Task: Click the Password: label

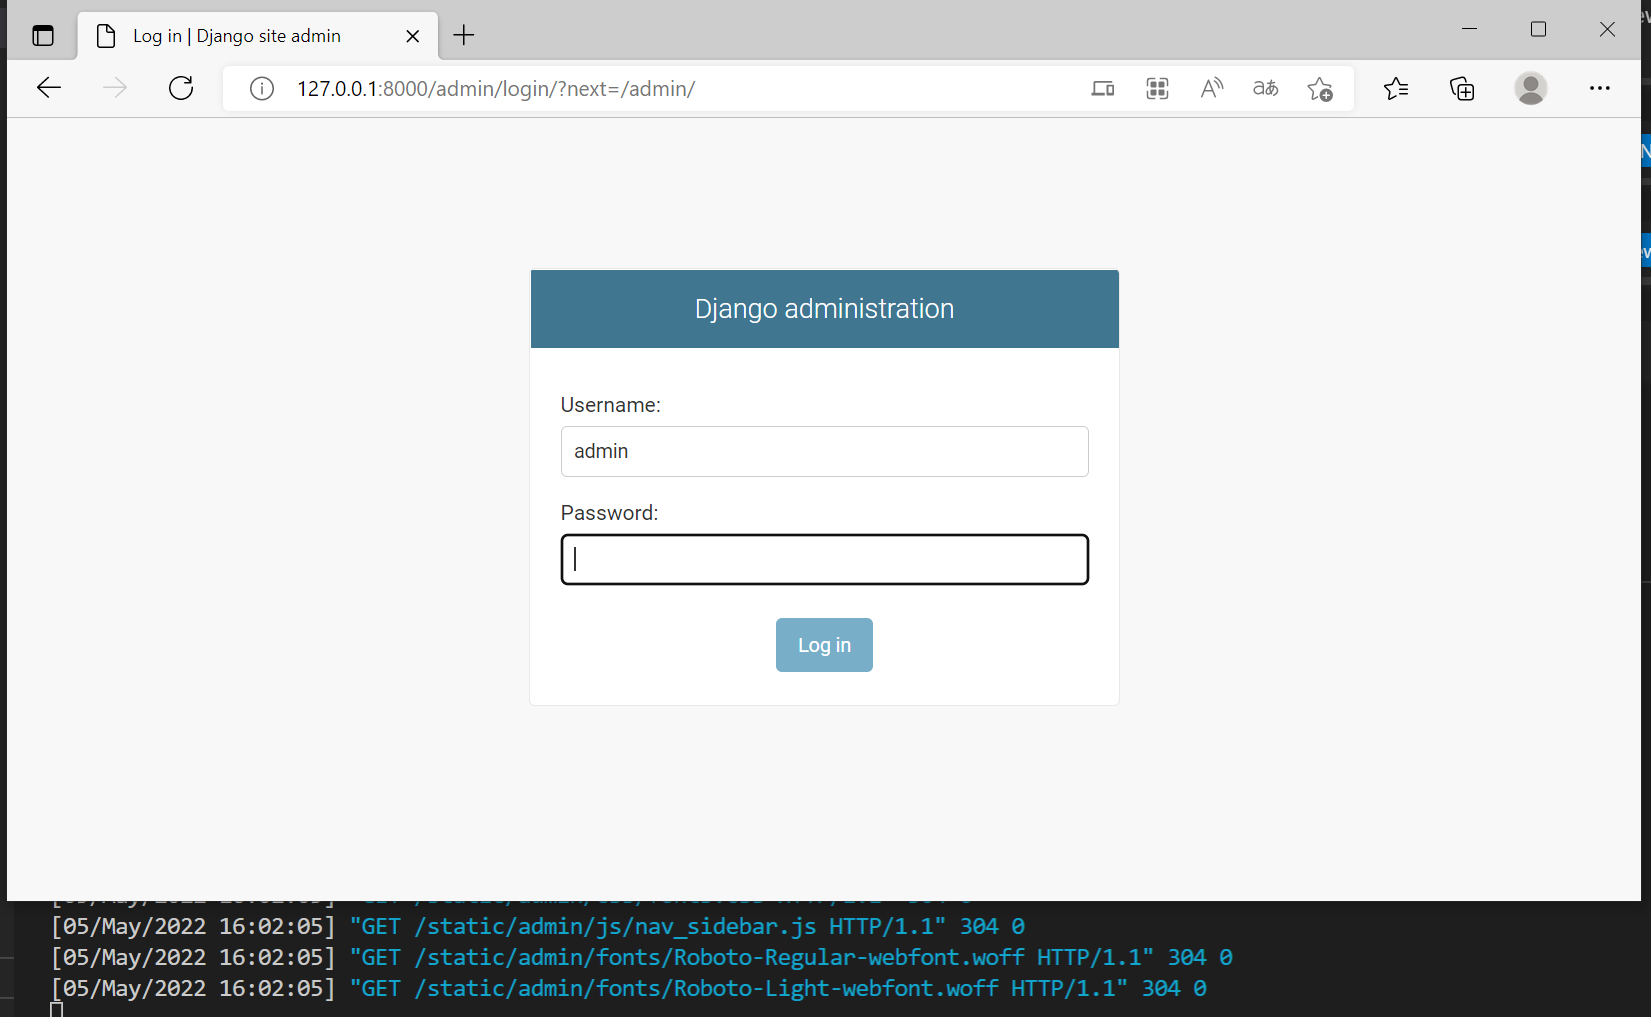Action: 610,513
